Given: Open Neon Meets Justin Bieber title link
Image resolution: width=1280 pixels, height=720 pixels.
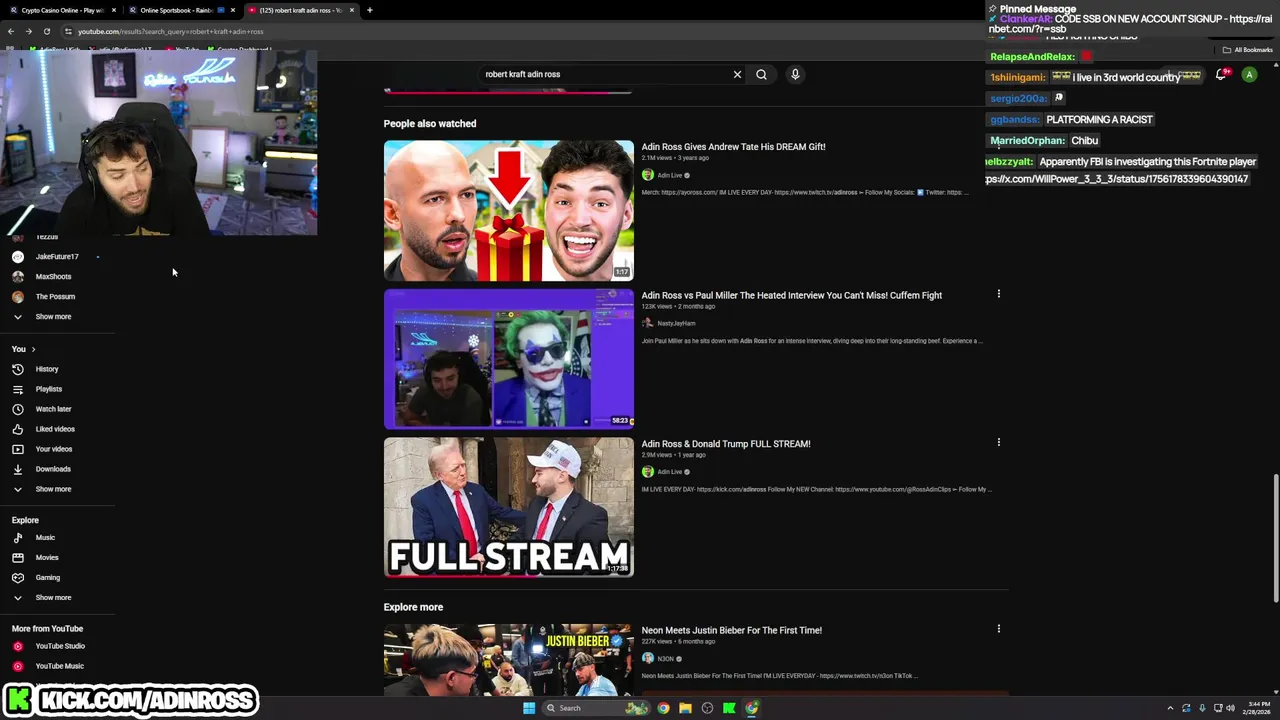Looking at the screenshot, I should point(731,630).
